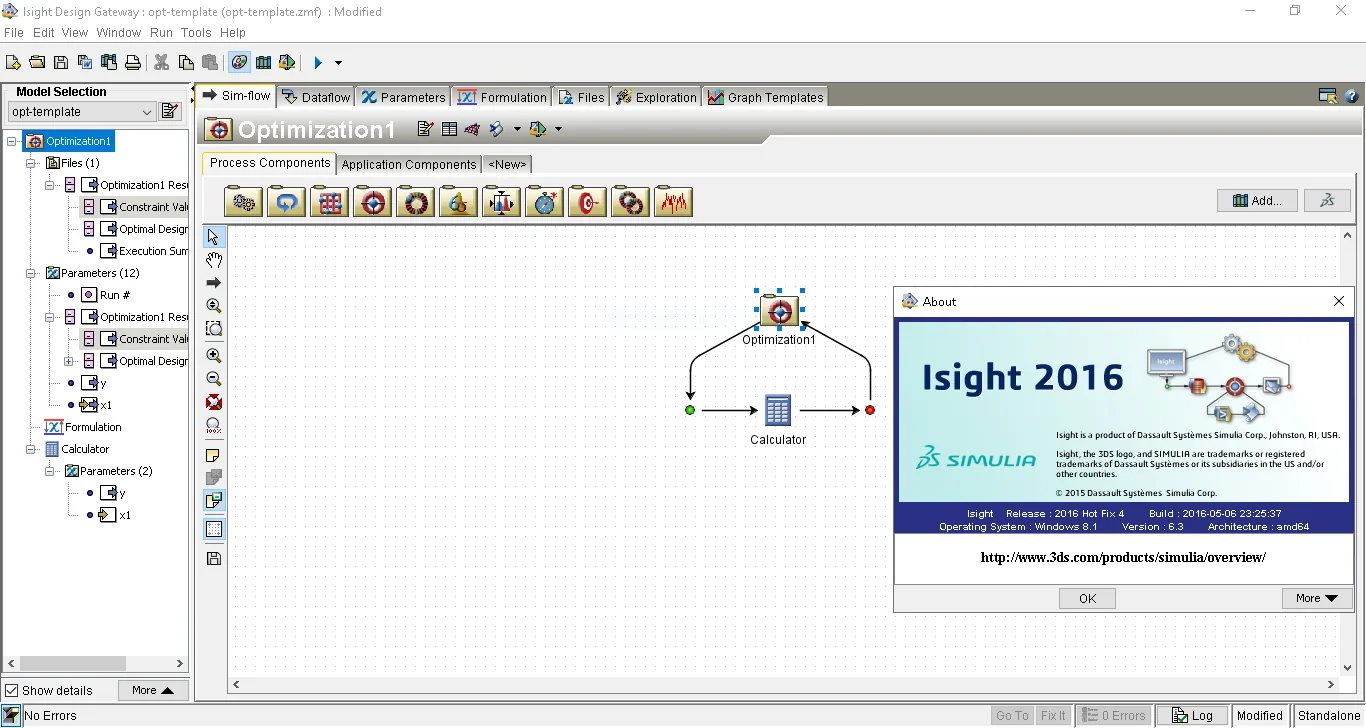Switch to the Dataflow tab
Viewport: 1366px width, 728px height.
pos(316,97)
